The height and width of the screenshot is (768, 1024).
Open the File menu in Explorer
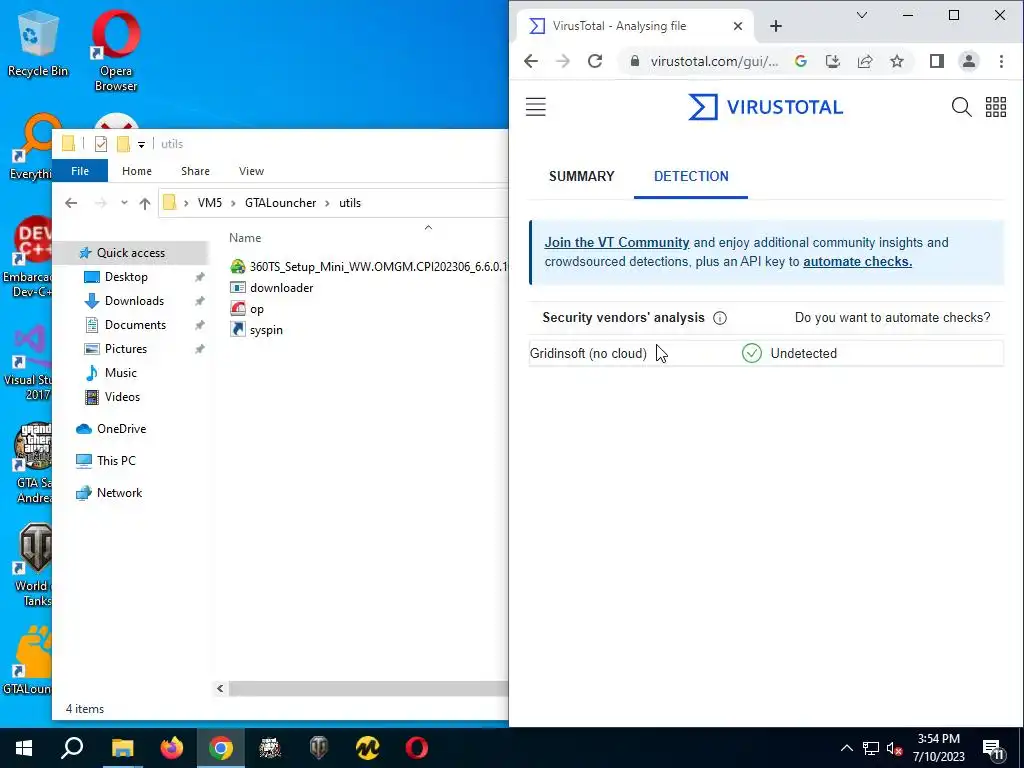[x=80, y=171]
